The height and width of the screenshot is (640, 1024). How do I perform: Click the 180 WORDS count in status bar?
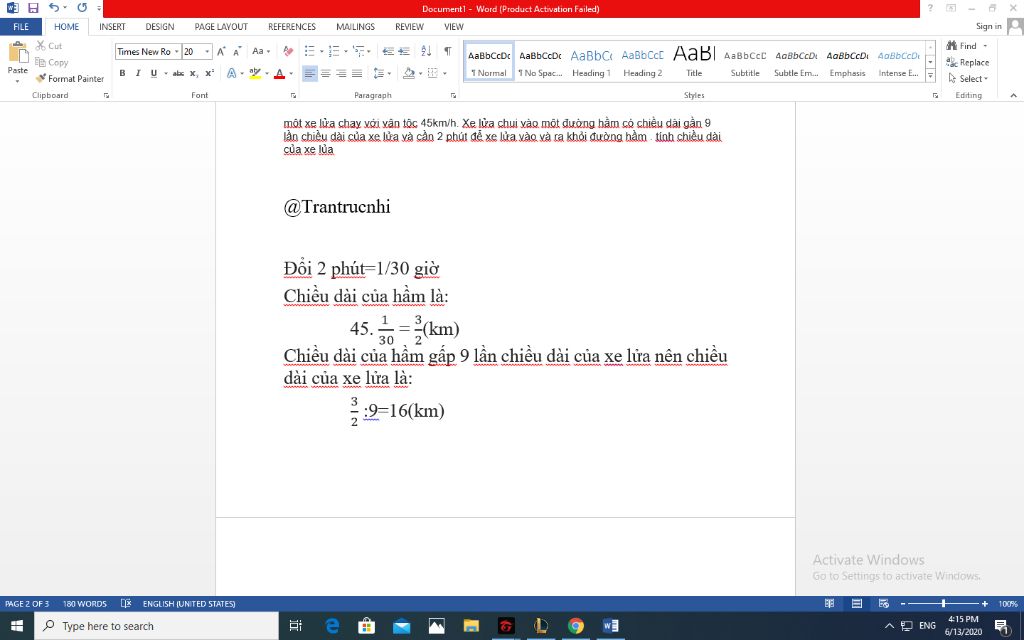[x=84, y=603]
